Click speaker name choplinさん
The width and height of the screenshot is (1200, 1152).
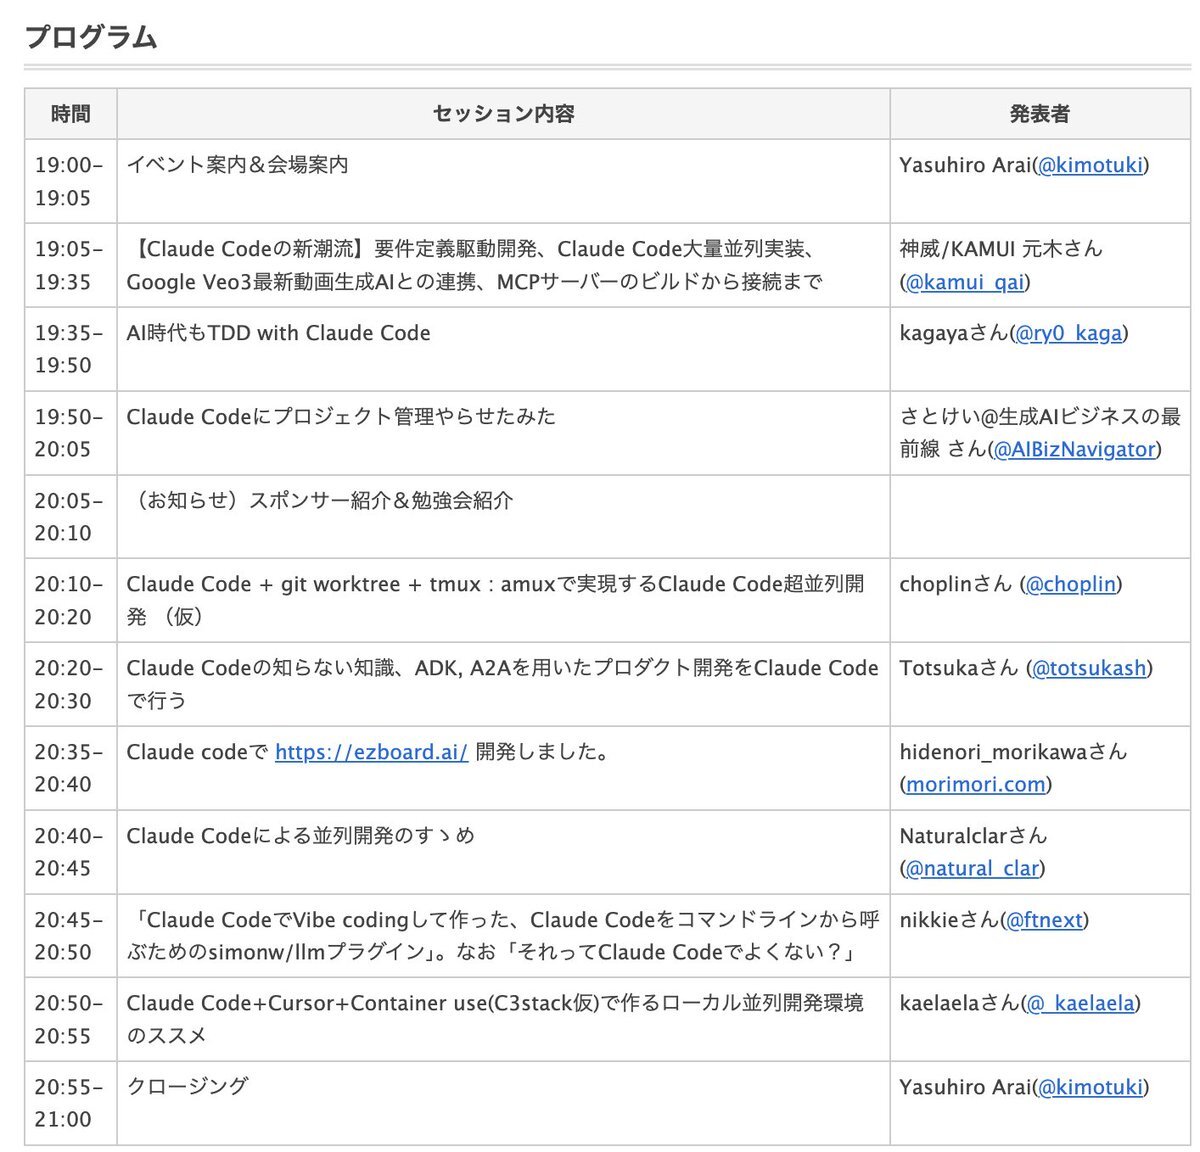tap(956, 584)
